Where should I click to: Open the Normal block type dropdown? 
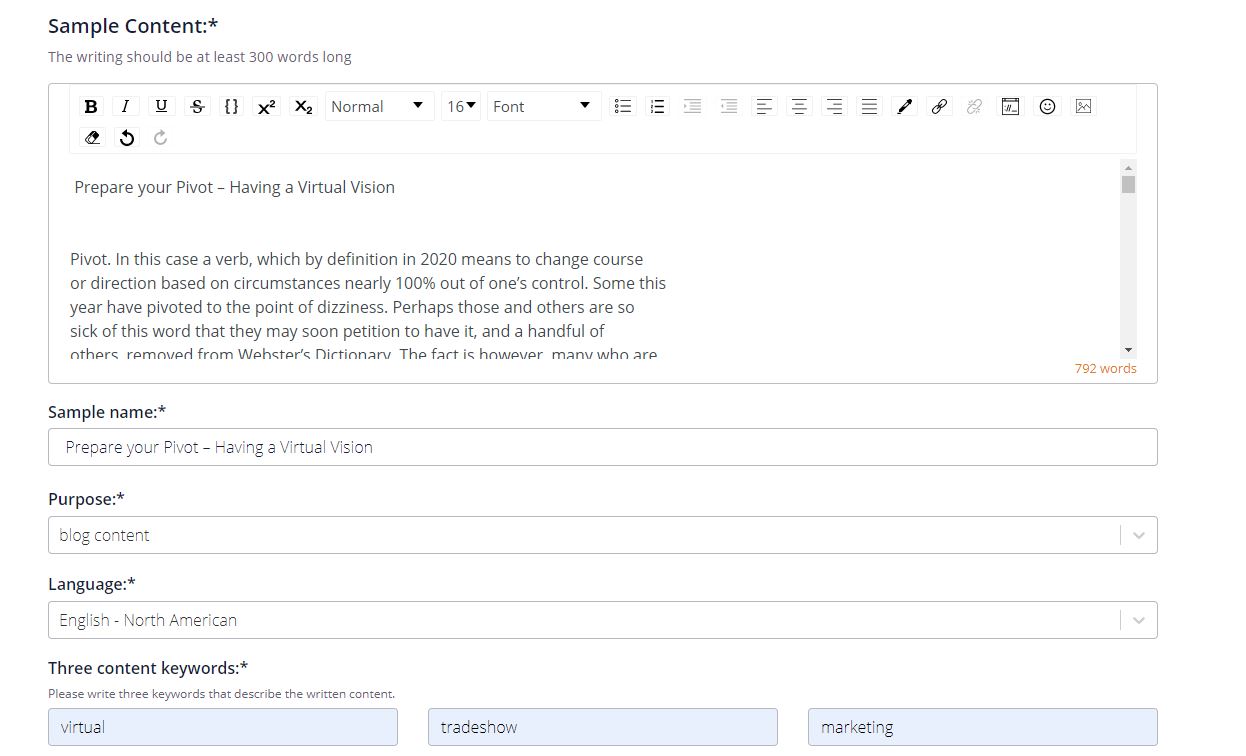tap(378, 106)
